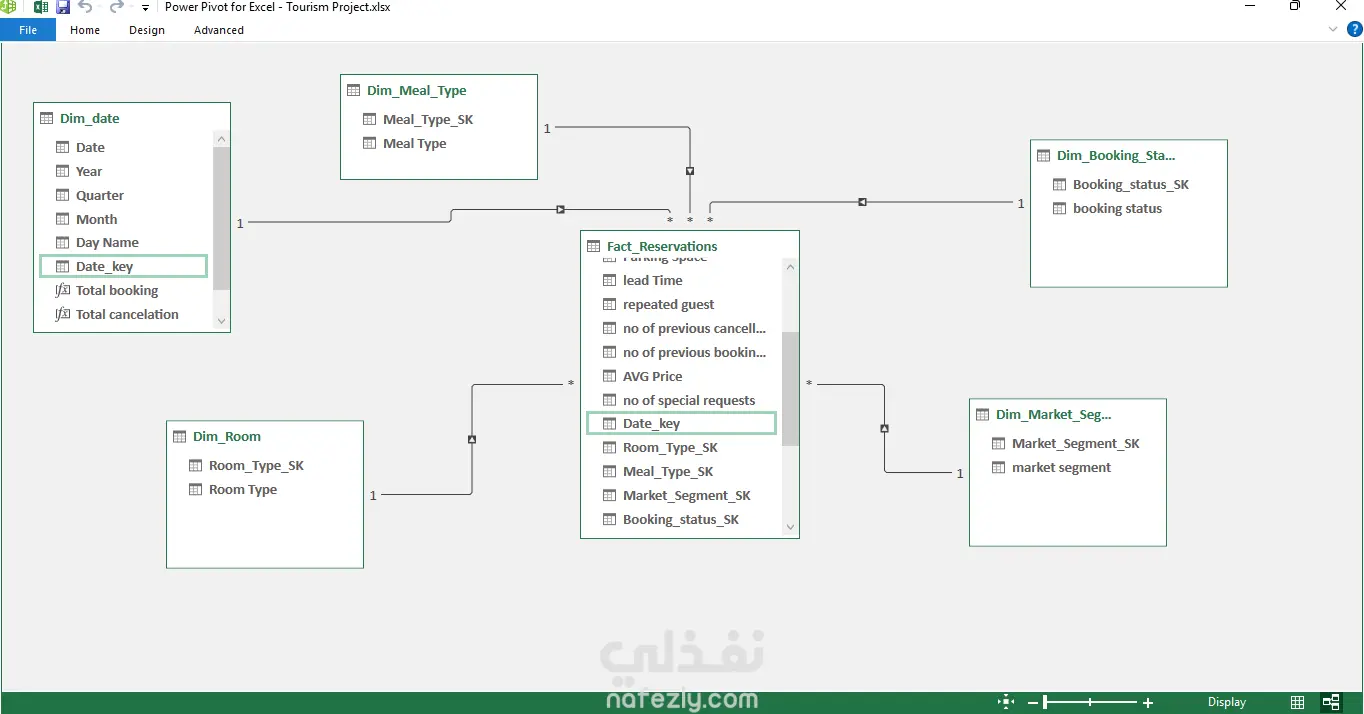Click the Undo arrow icon
Viewport: 1364px width, 714px height.
coord(85,7)
